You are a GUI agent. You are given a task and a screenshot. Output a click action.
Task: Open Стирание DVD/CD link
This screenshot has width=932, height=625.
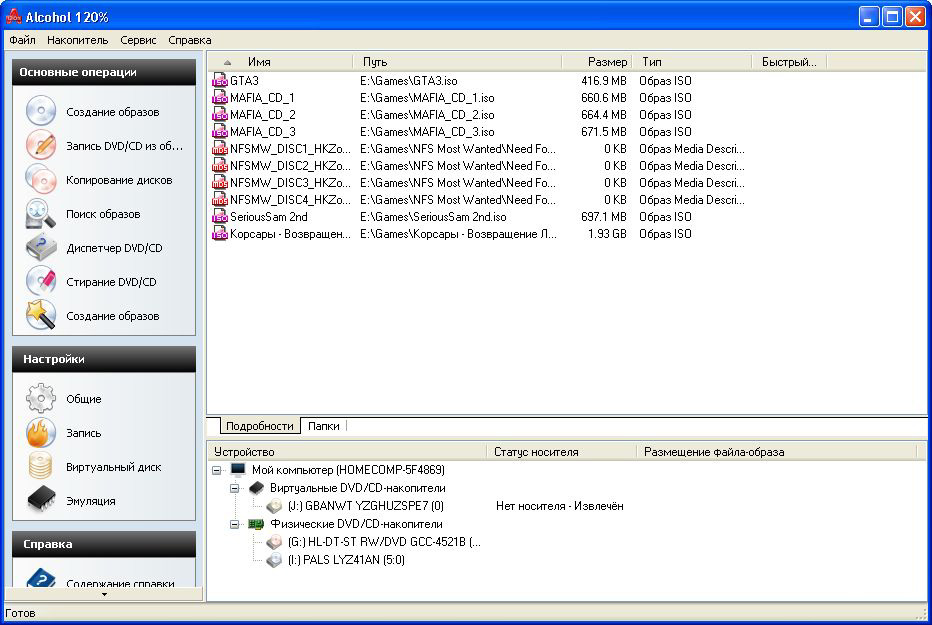click(111, 282)
